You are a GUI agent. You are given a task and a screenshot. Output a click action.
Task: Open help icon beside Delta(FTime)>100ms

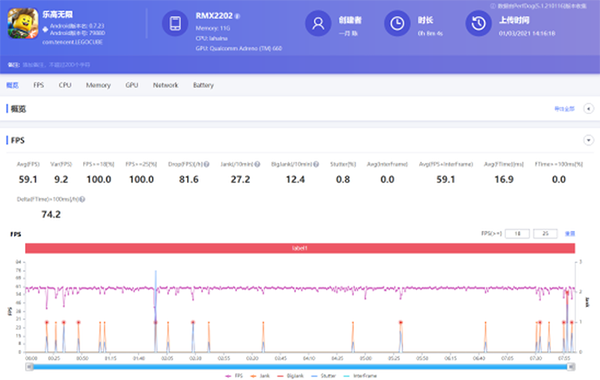pos(82,199)
